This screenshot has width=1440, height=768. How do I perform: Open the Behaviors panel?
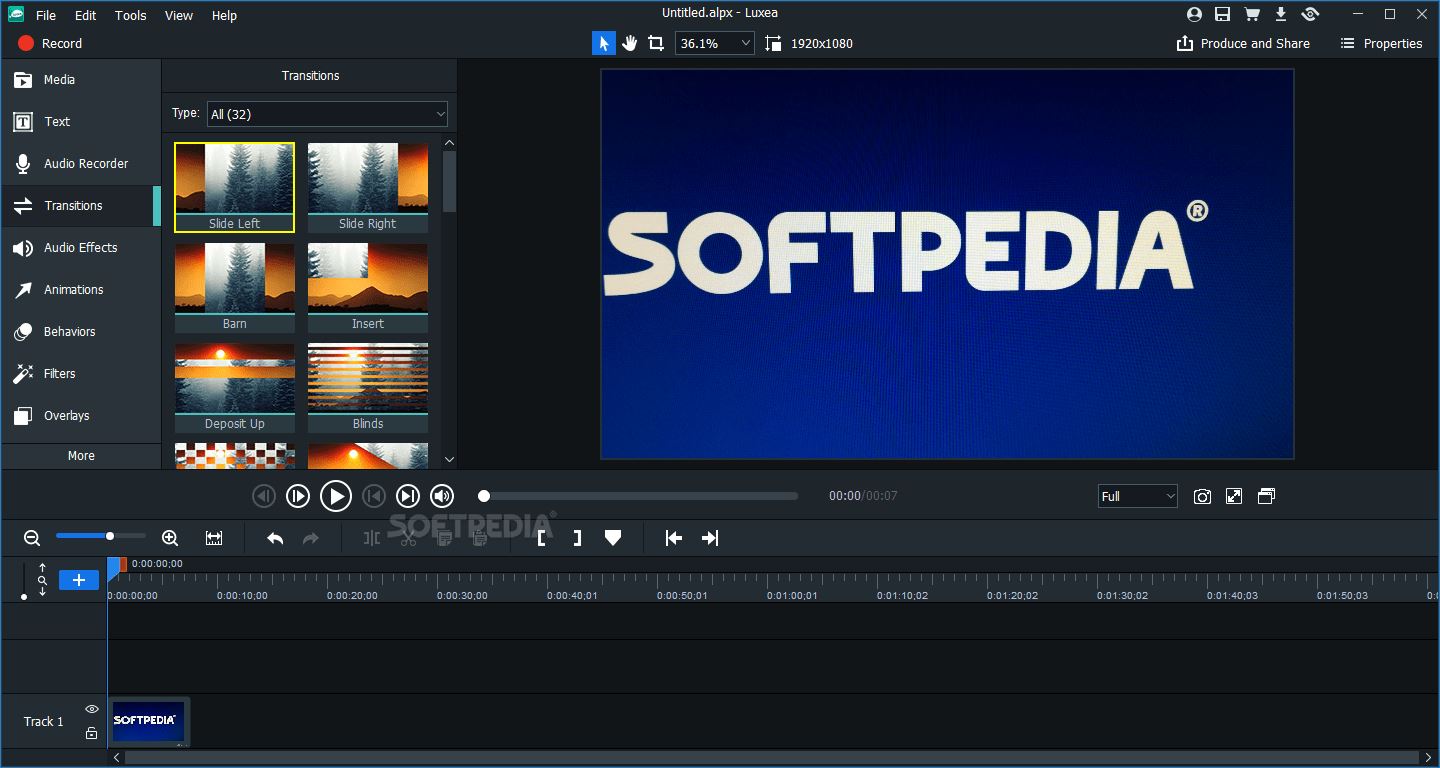tap(80, 332)
